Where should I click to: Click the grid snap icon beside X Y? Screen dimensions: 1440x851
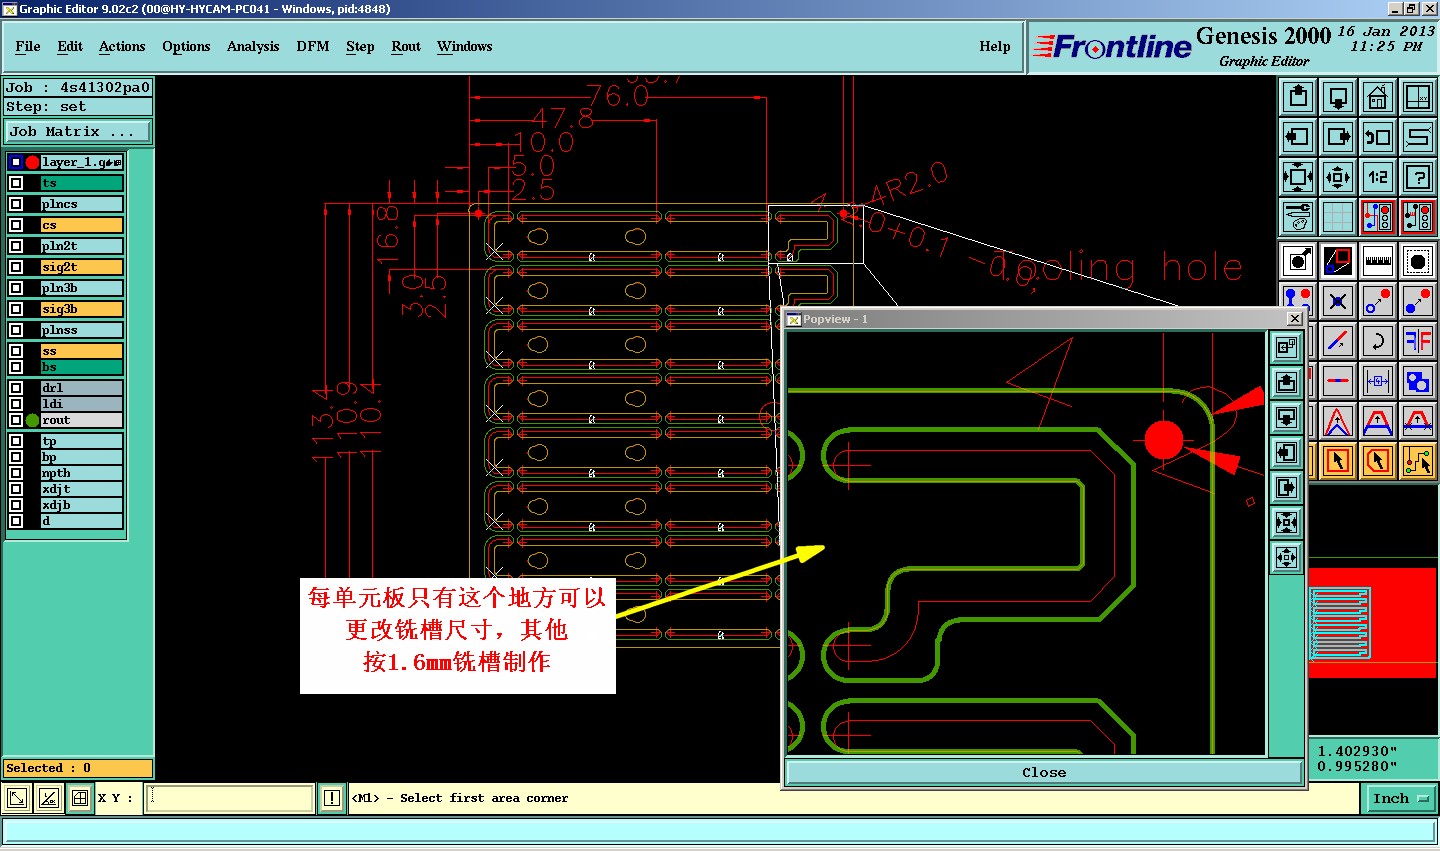[80, 798]
